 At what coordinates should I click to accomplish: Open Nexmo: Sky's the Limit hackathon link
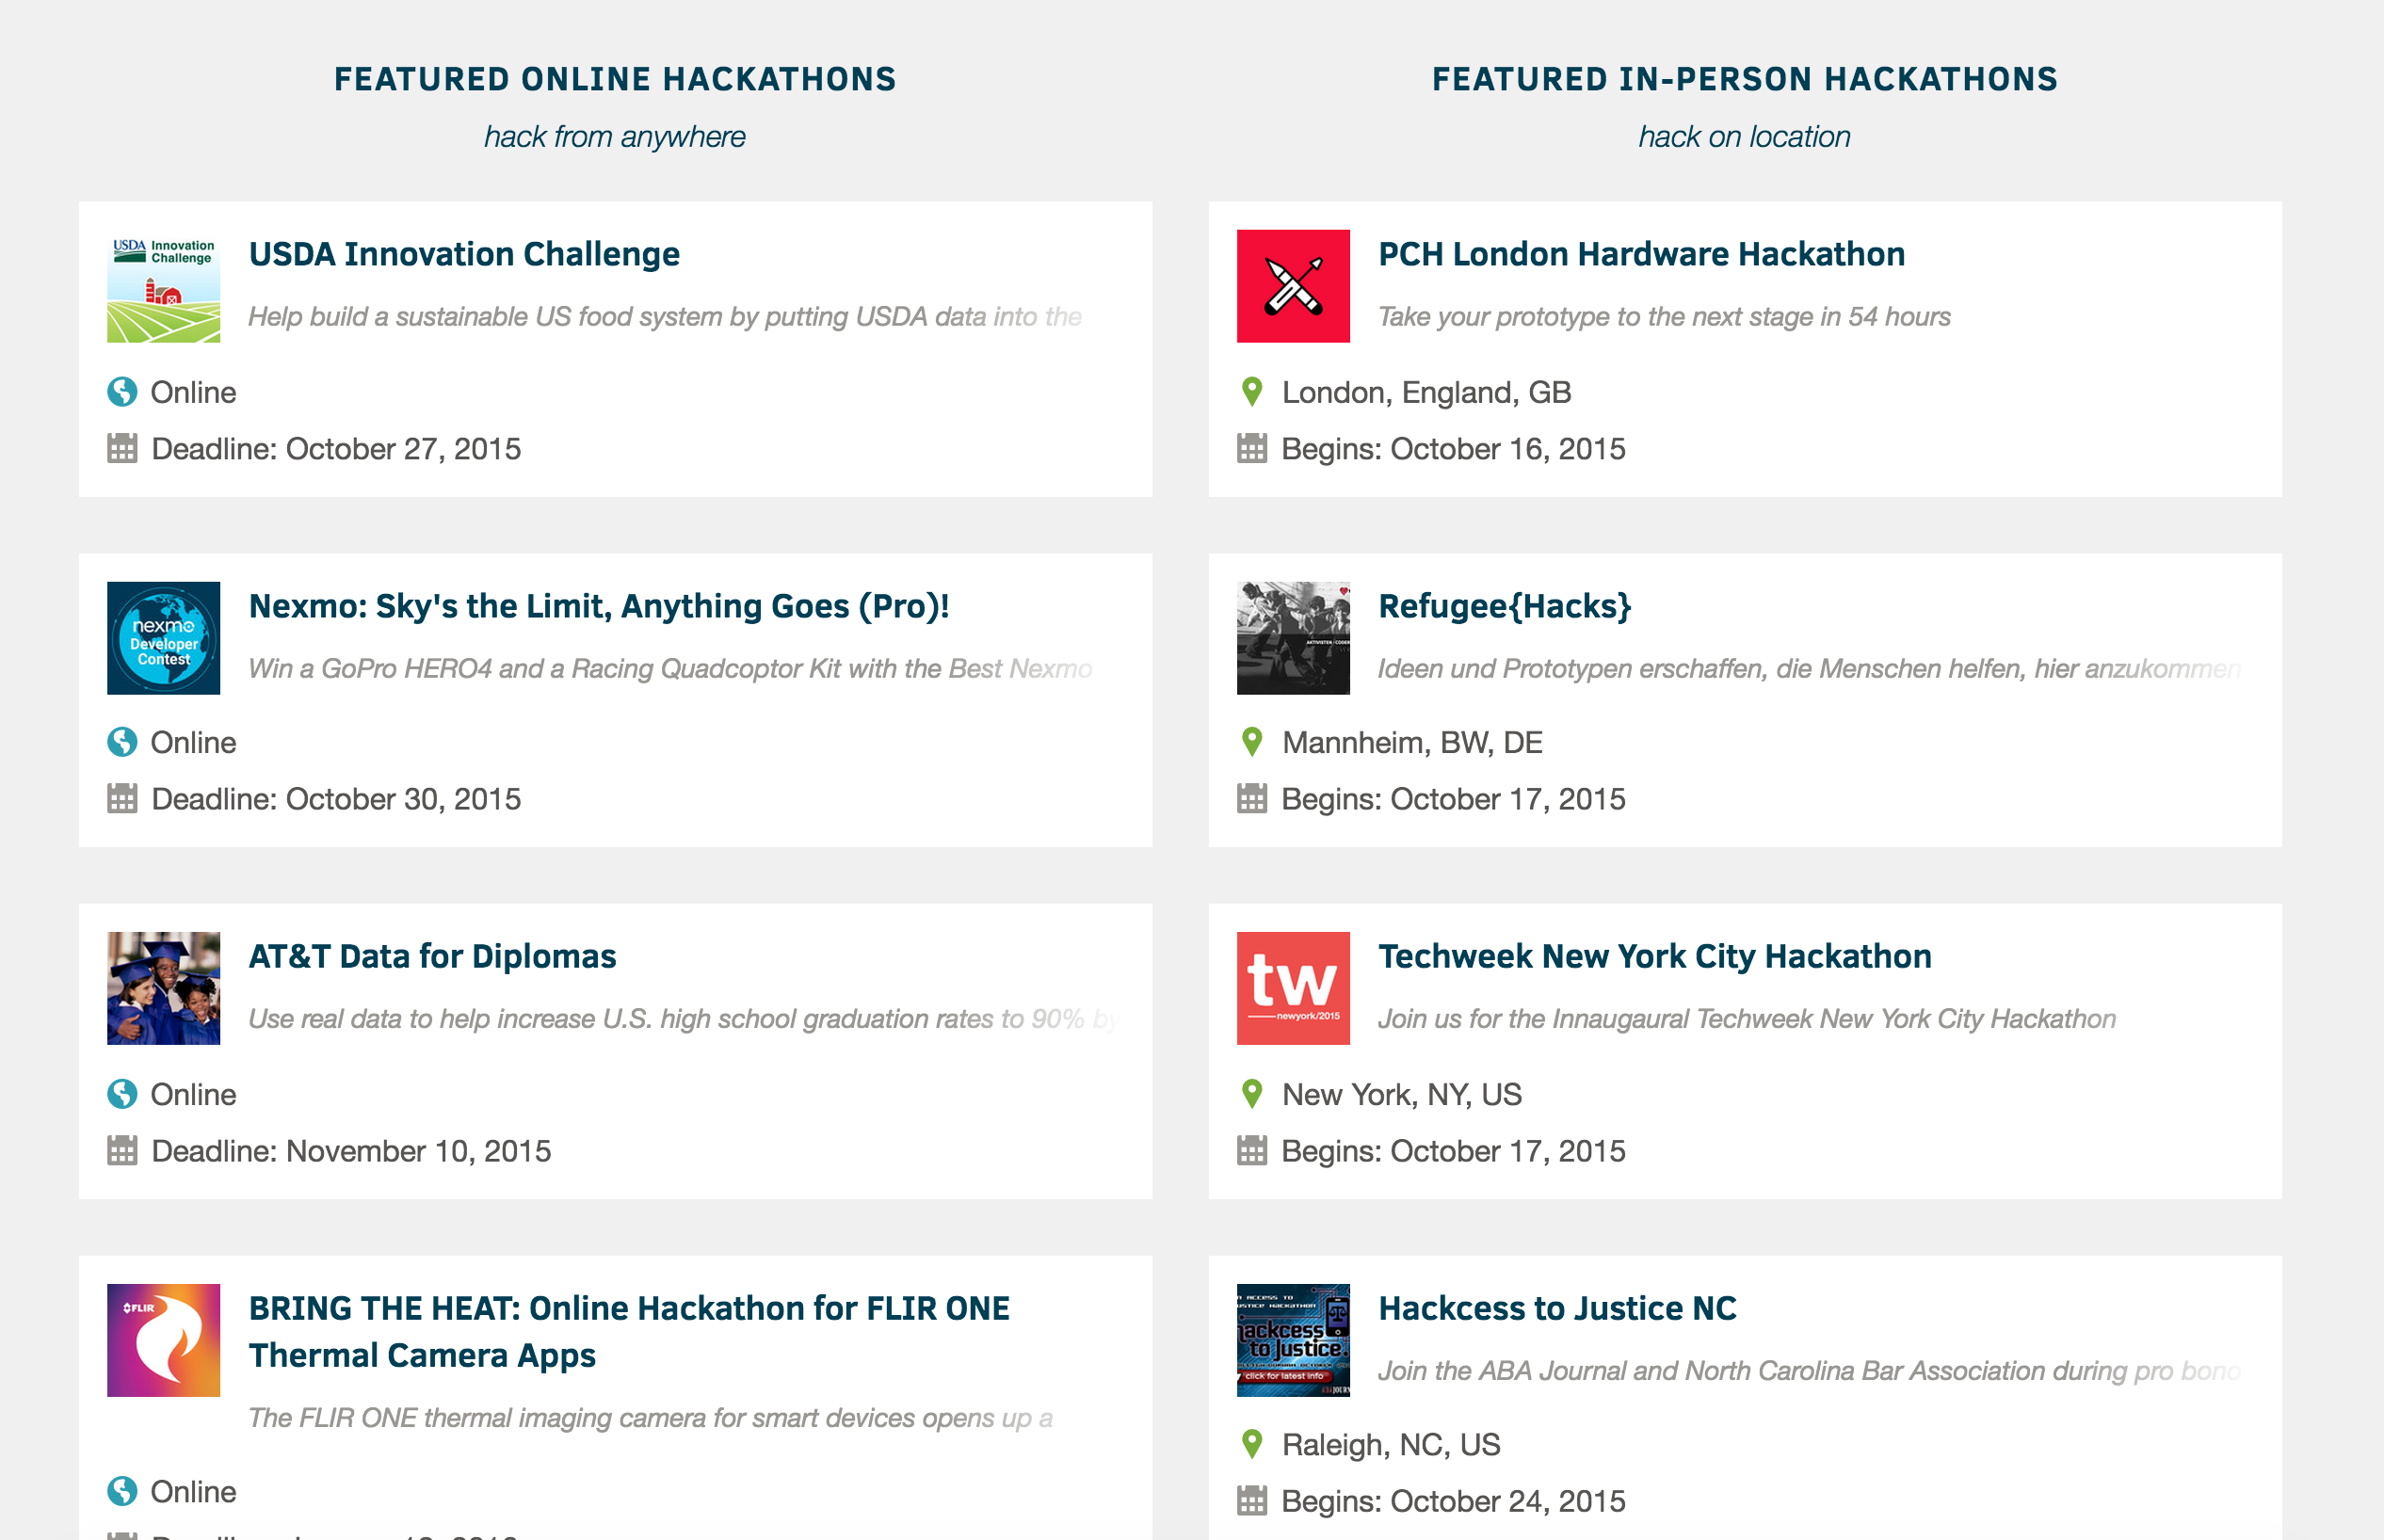pyautogui.click(x=598, y=606)
